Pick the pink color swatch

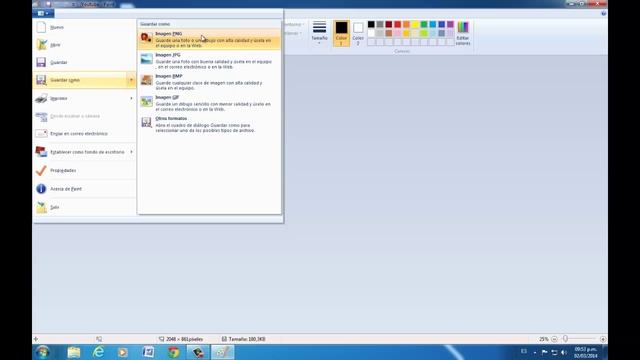tap(398, 33)
